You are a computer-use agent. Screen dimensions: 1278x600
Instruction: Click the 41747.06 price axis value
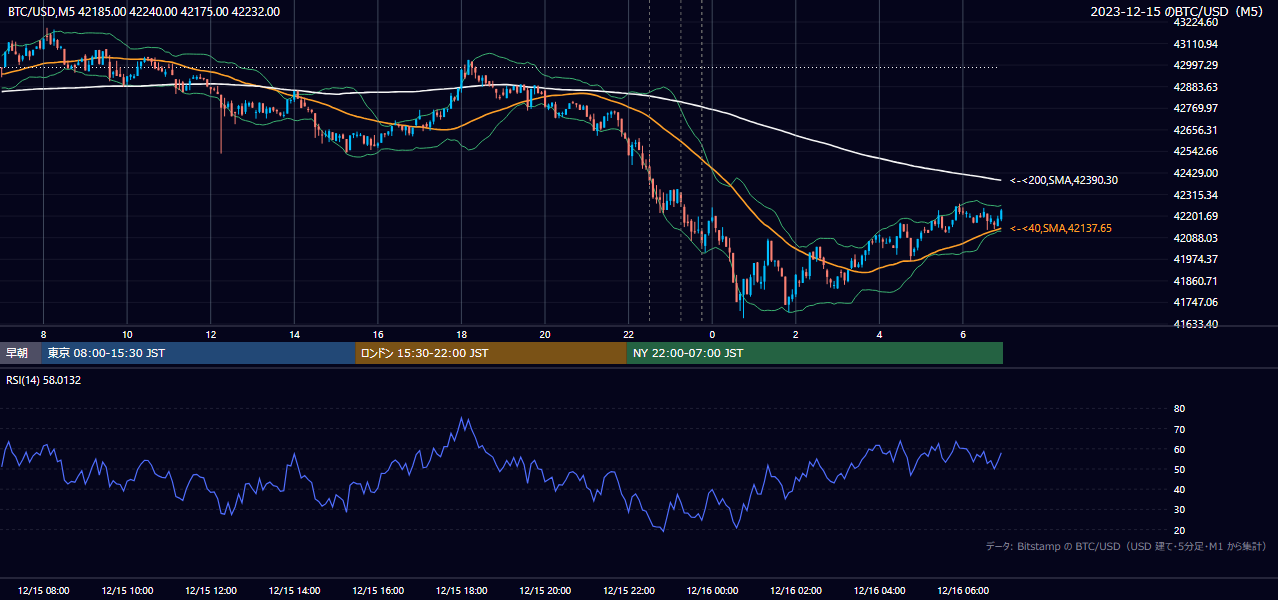pyautogui.click(x=1196, y=302)
